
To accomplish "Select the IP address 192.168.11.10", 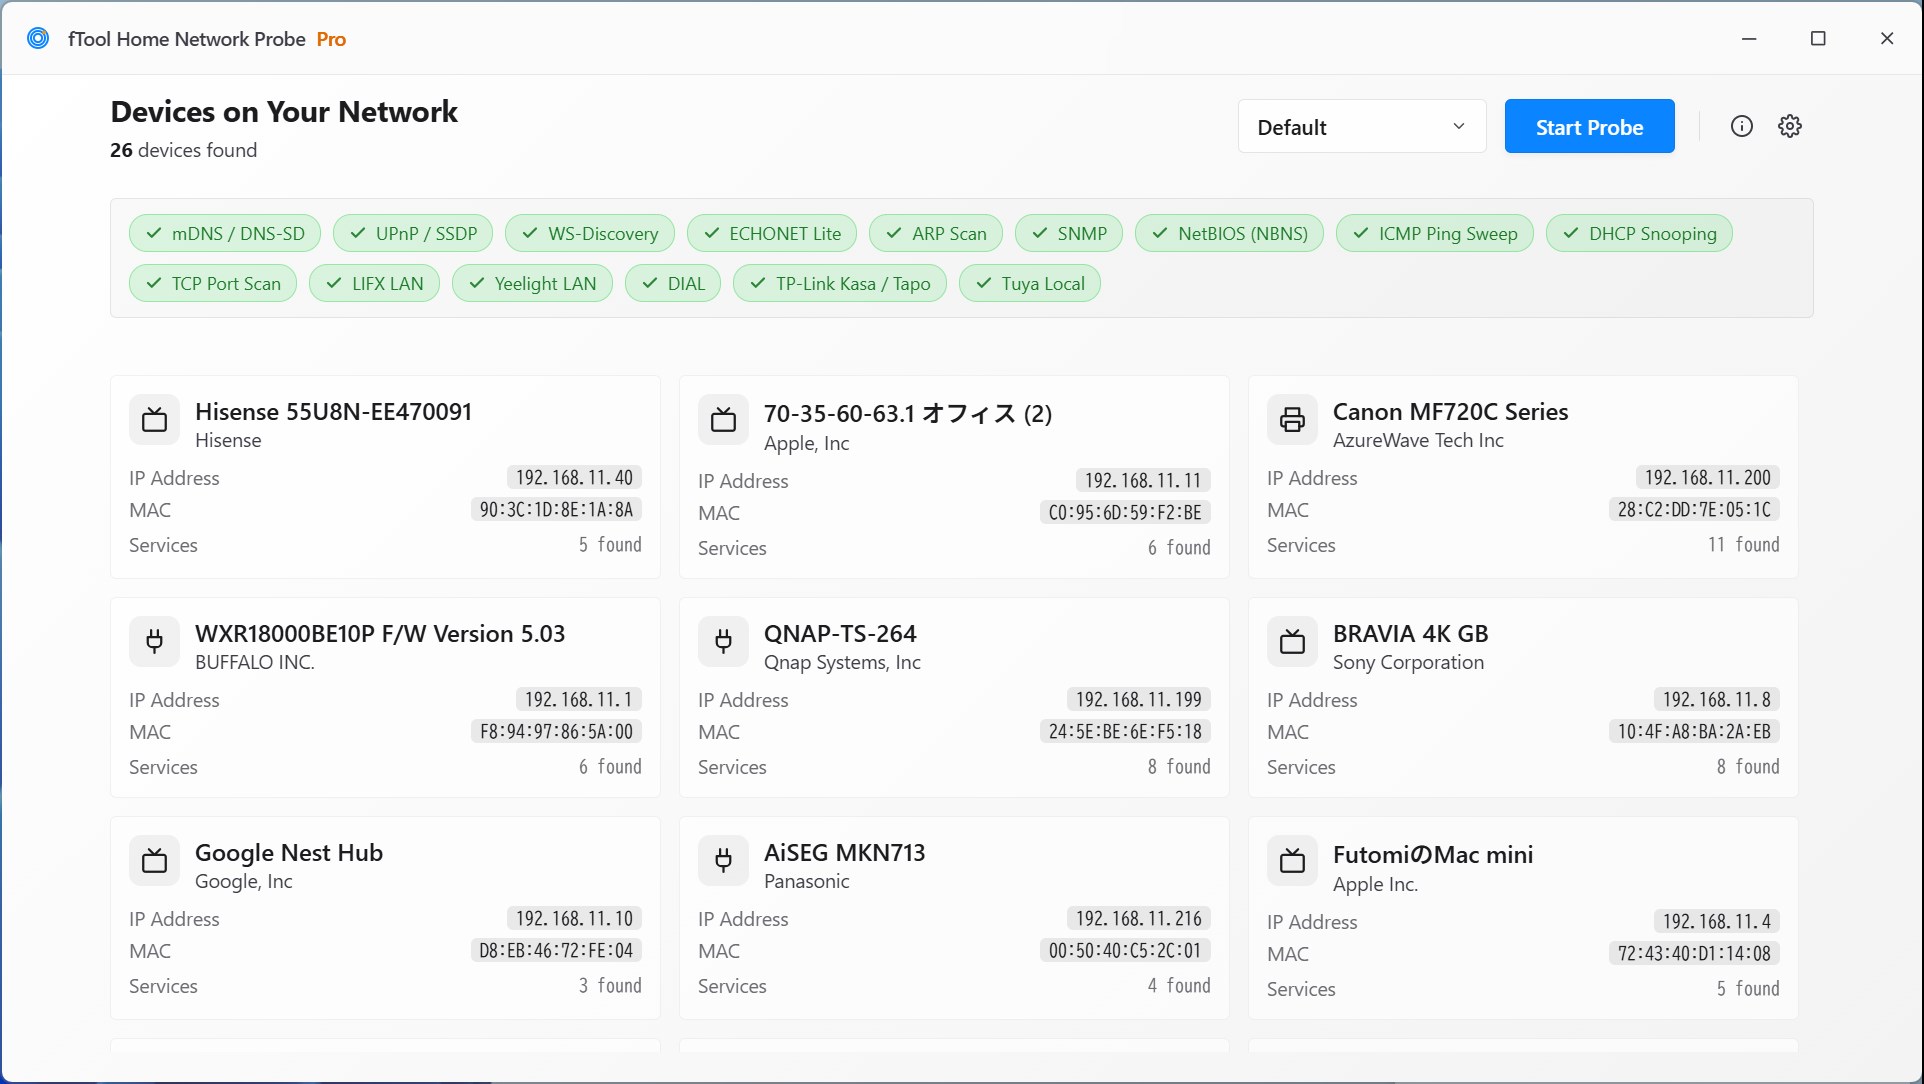I will [x=574, y=918].
